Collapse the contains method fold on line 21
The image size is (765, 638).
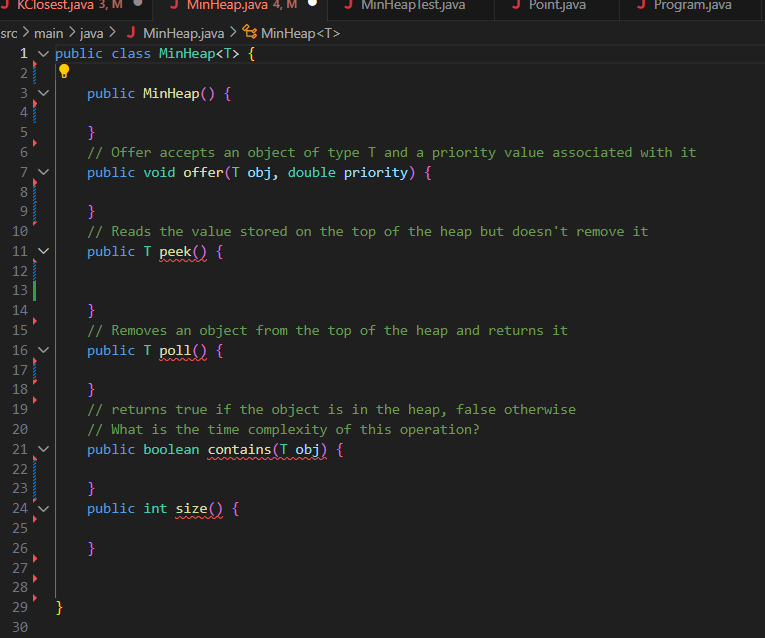43,449
